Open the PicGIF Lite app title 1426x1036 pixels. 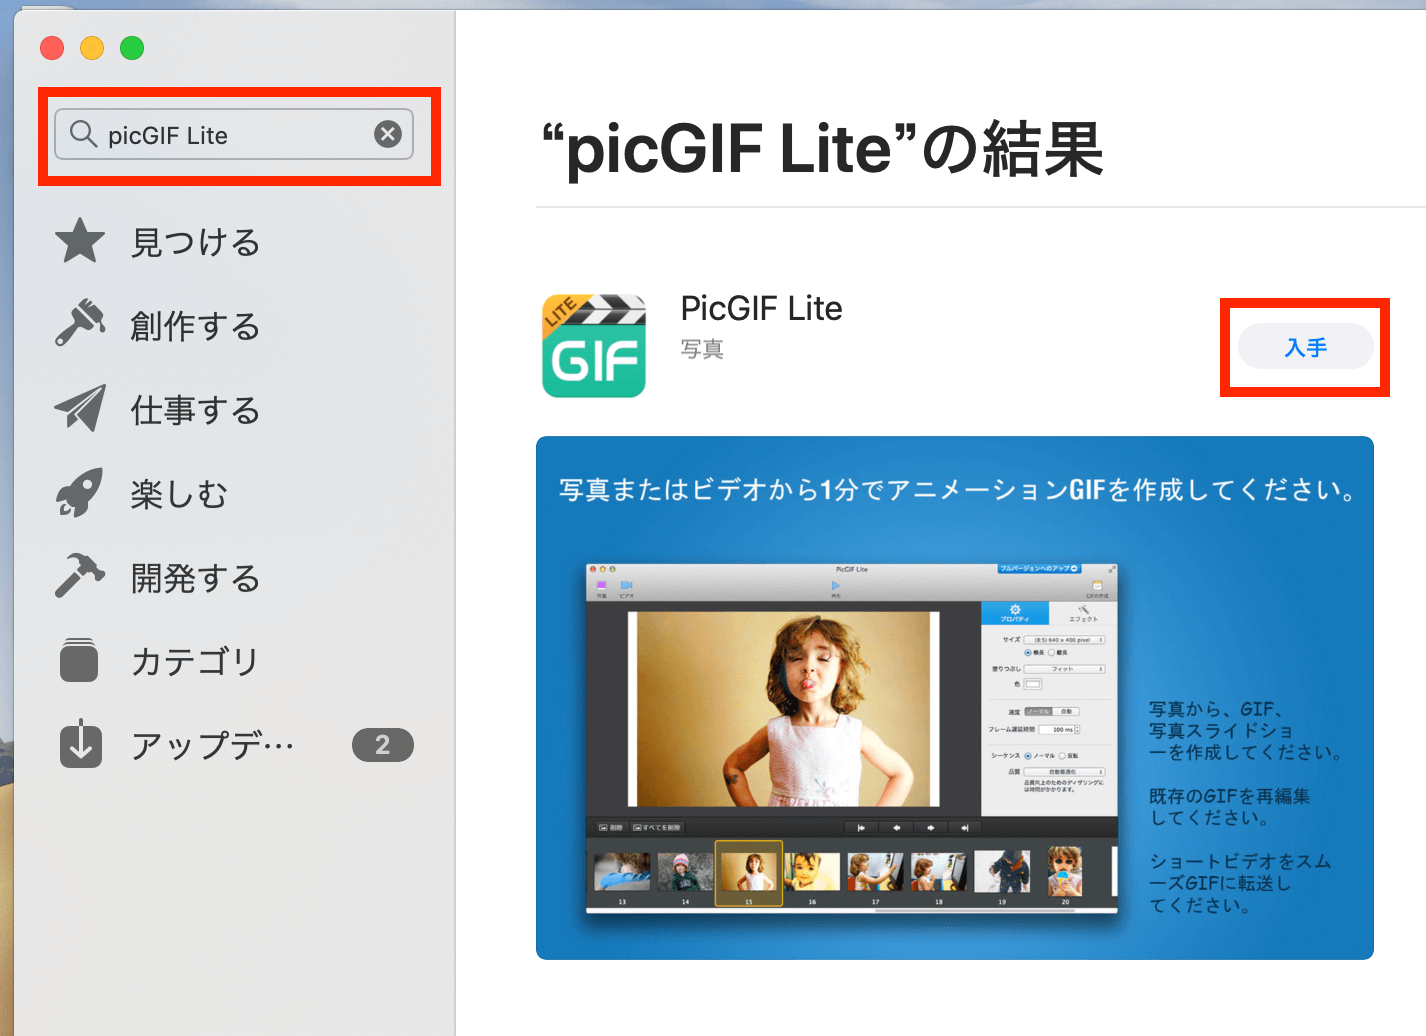coord(762,308)
